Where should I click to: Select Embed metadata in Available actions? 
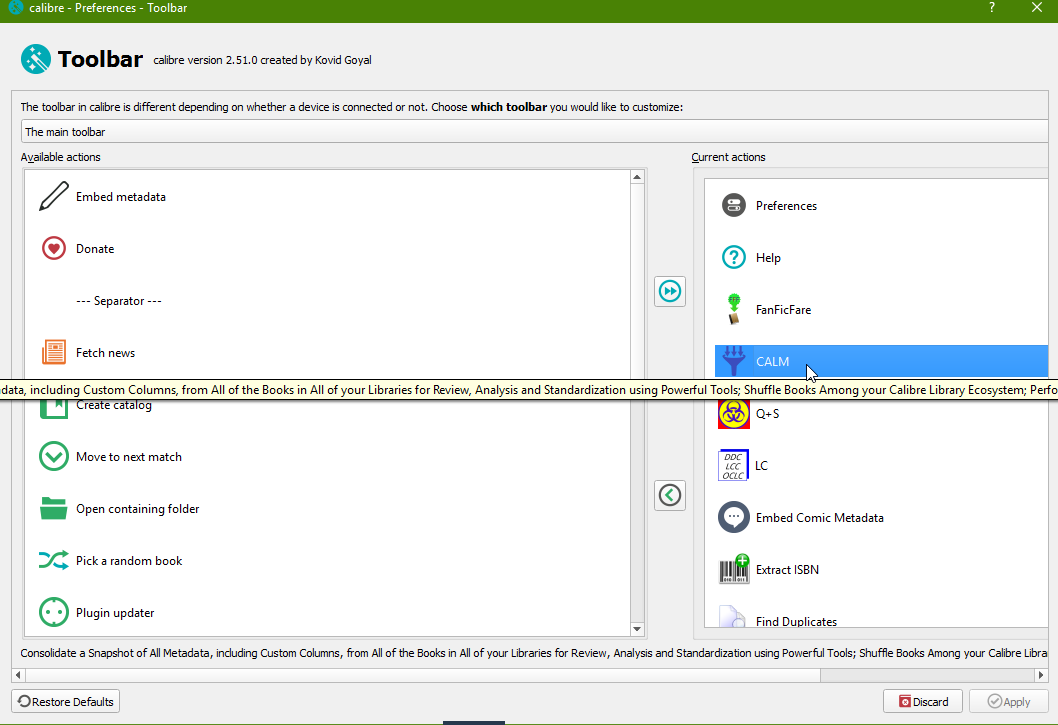coord(327,196)
